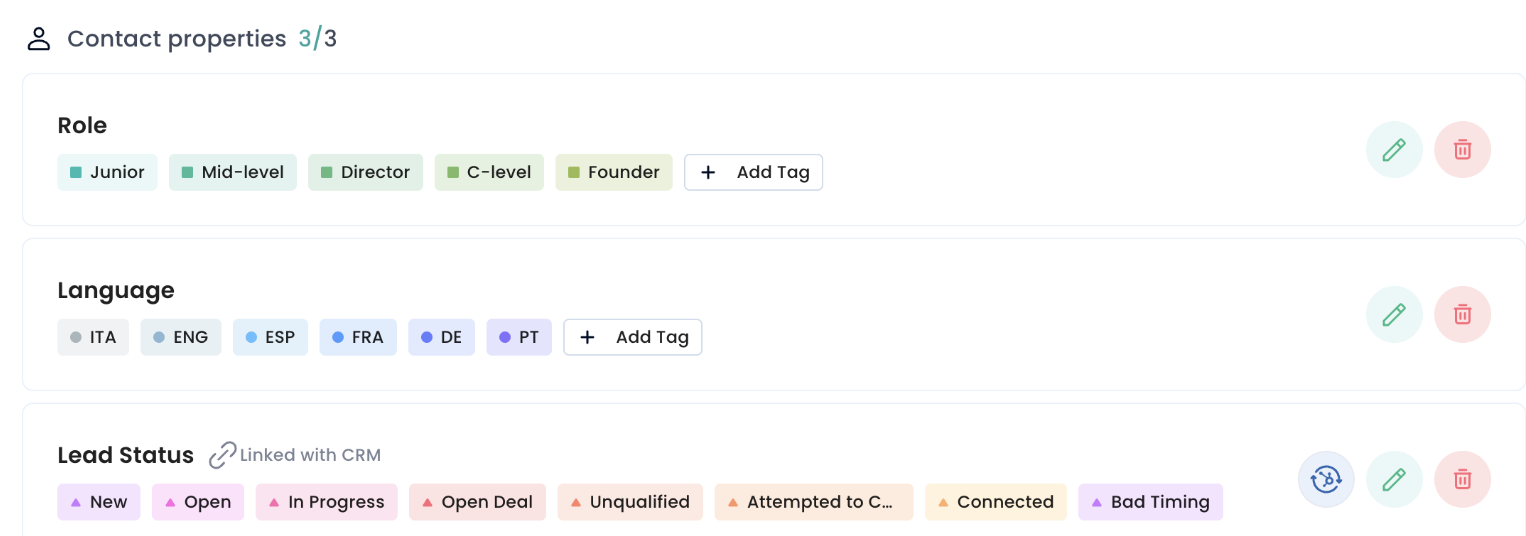This screenshot has height=536, width=1526.
Task: Delete the Role property with trash icon
Action: (x=1462, y=150)
